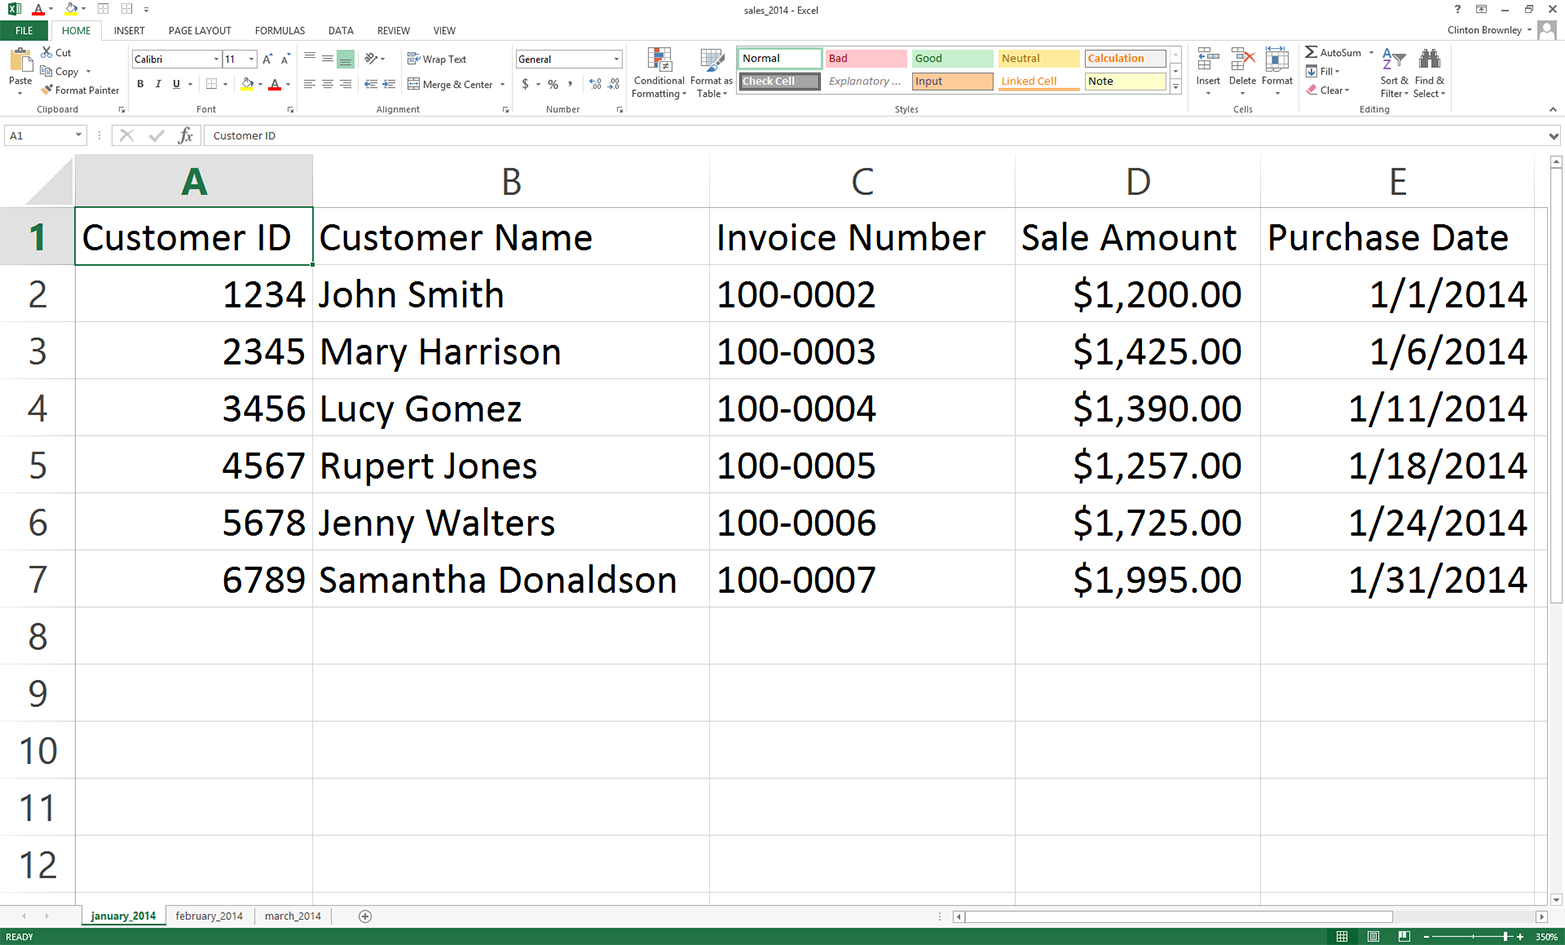Open the Orientation text-angle tool
This screenshot has width=1565, height=945.
tap(371, 59)
